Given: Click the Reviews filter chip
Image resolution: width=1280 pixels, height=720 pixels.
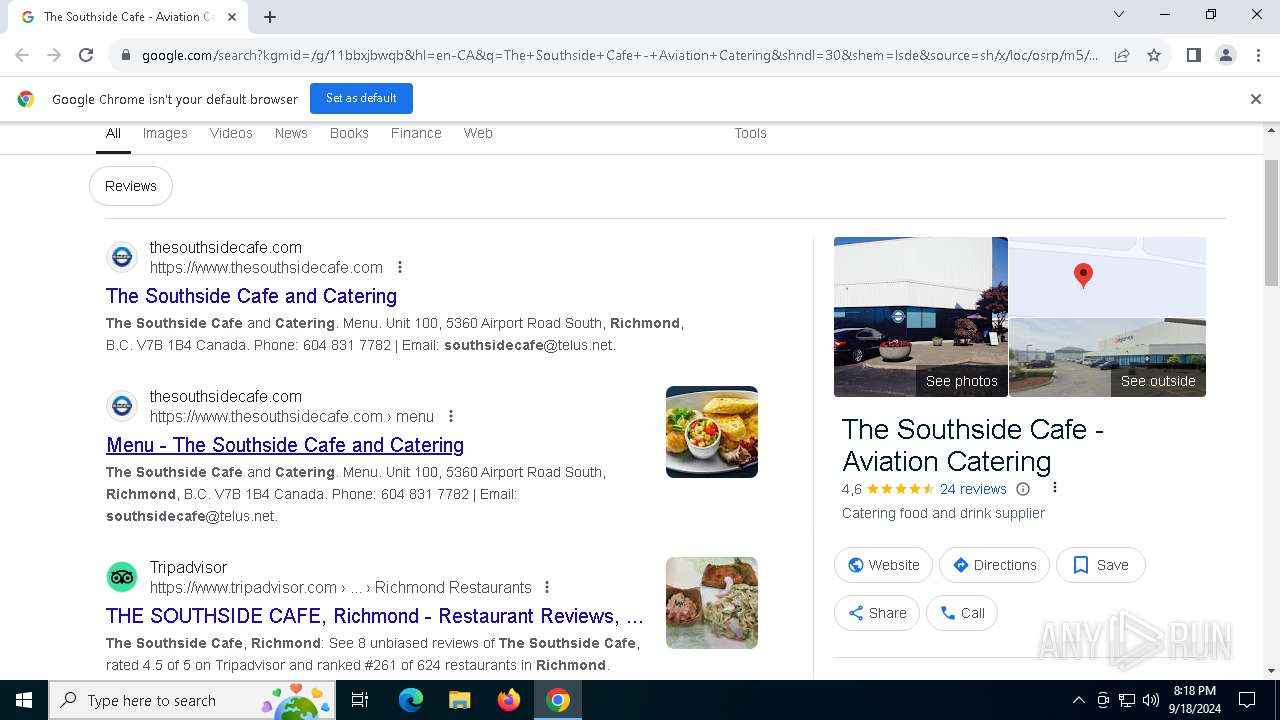Looking at the screenshot, I should coord(131,186).
